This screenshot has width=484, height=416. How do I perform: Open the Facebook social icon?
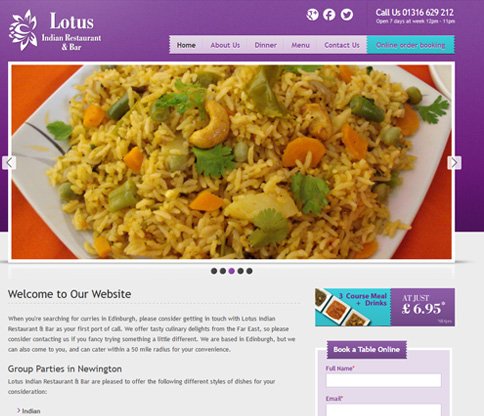[329, 15]
